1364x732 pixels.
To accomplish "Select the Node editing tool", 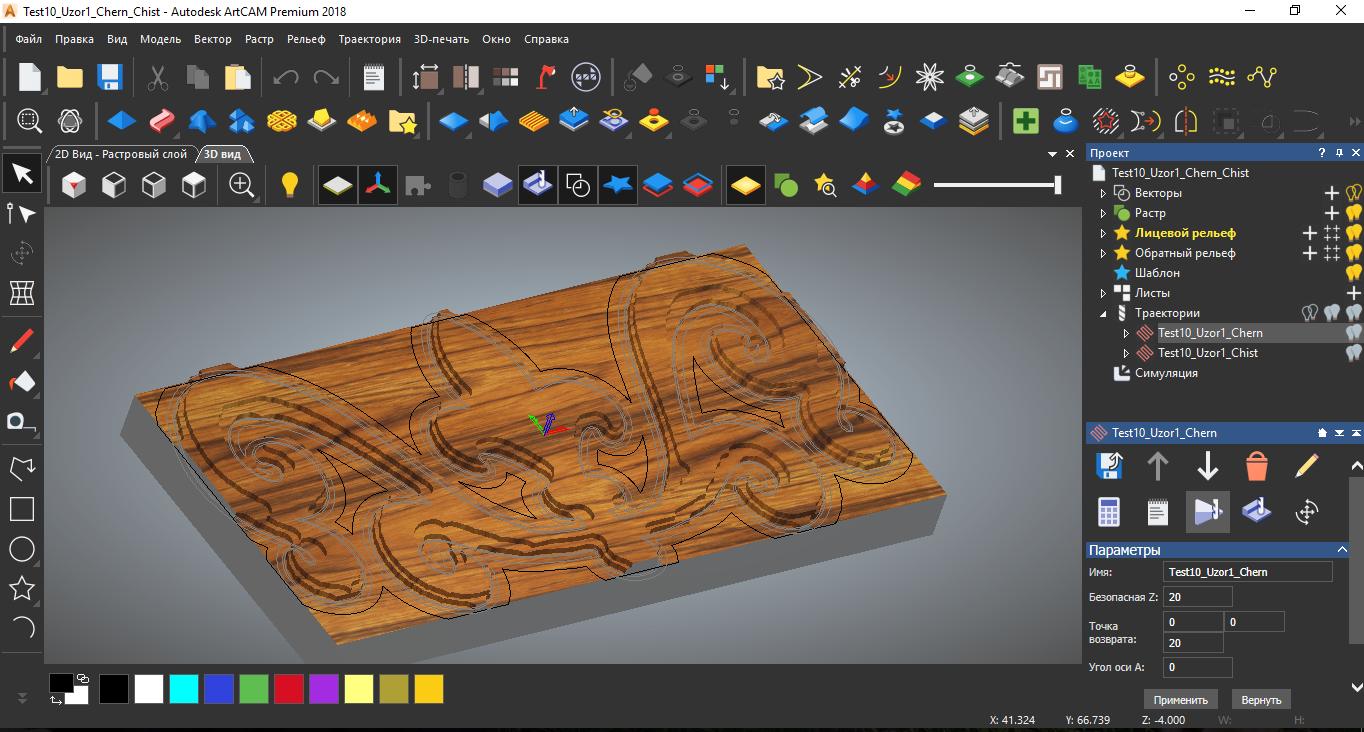I will tap(21, 214).
